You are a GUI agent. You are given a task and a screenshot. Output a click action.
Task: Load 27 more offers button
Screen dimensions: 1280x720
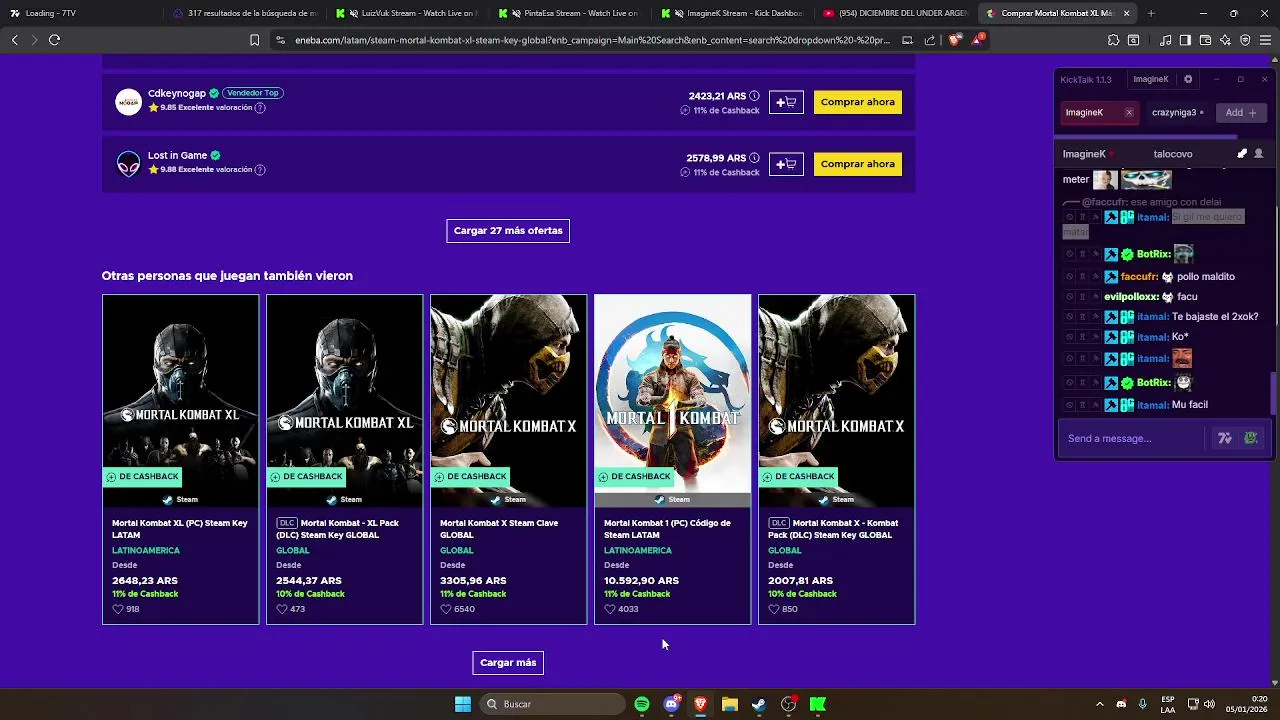(508, 230)
